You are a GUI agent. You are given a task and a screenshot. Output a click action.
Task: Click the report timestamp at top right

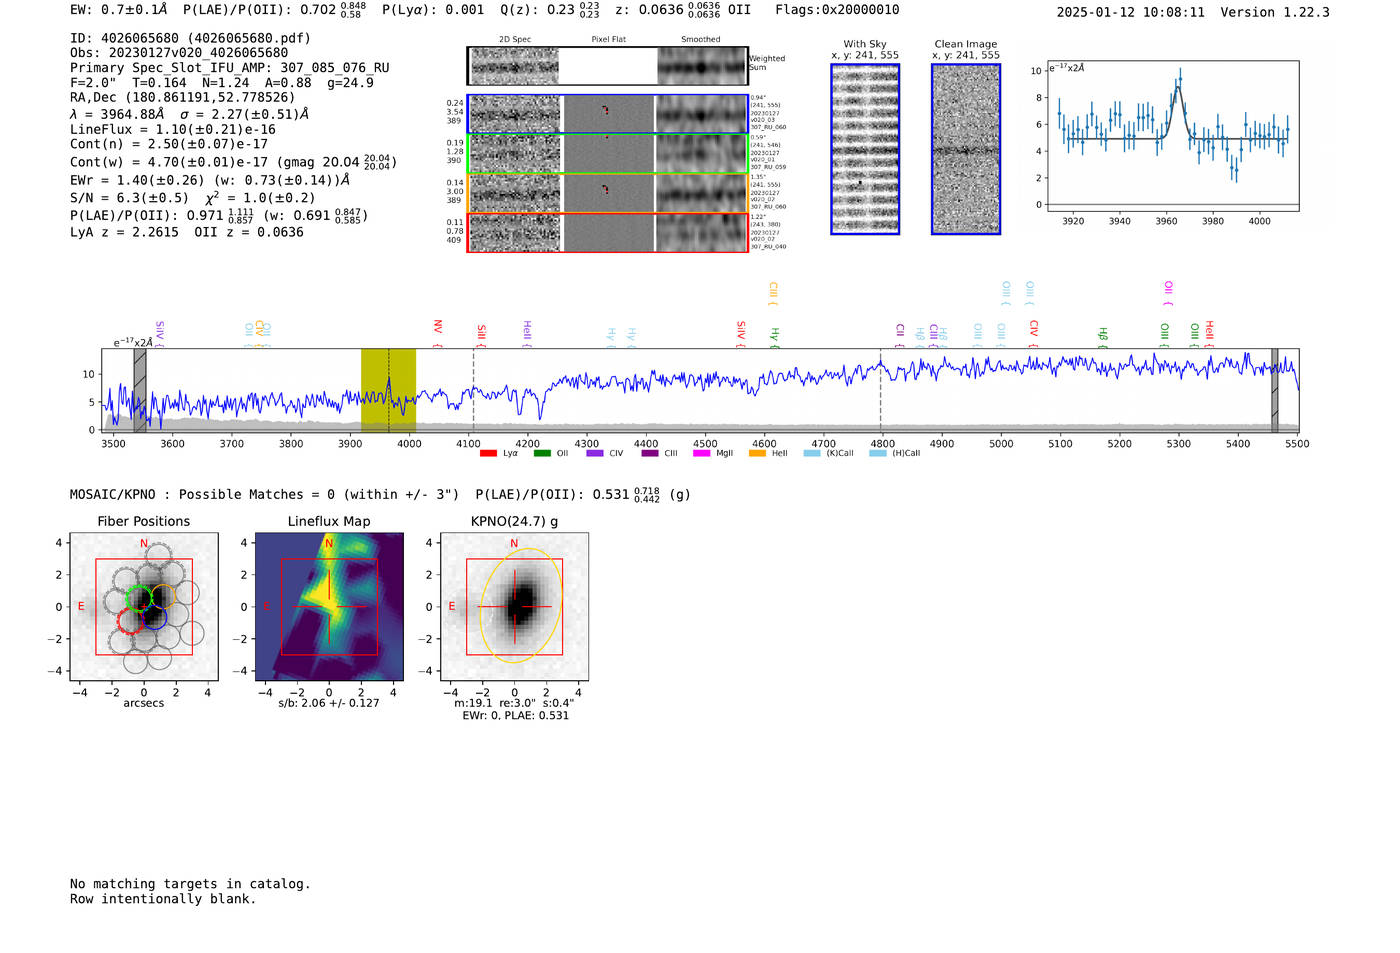(x=1130, y=12)
